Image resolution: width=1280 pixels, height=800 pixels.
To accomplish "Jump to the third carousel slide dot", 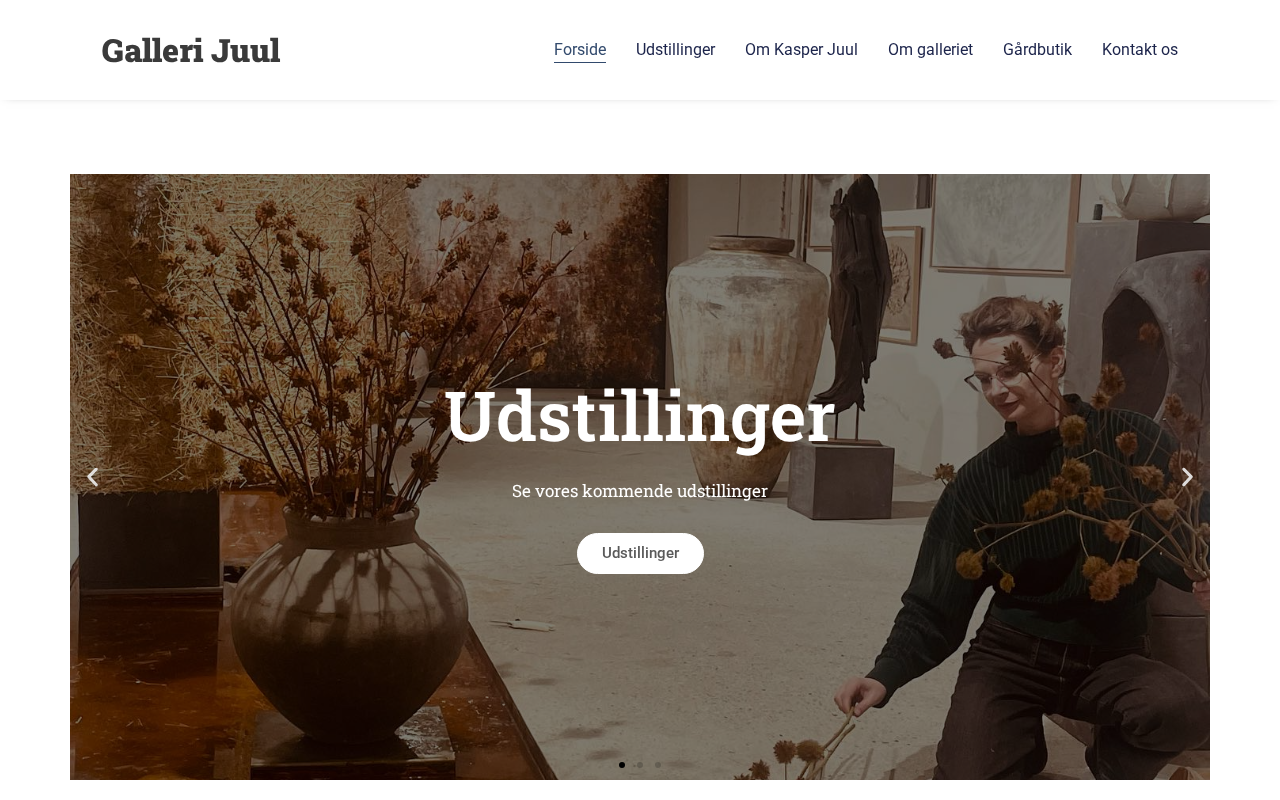I will (x=658, y=765).
